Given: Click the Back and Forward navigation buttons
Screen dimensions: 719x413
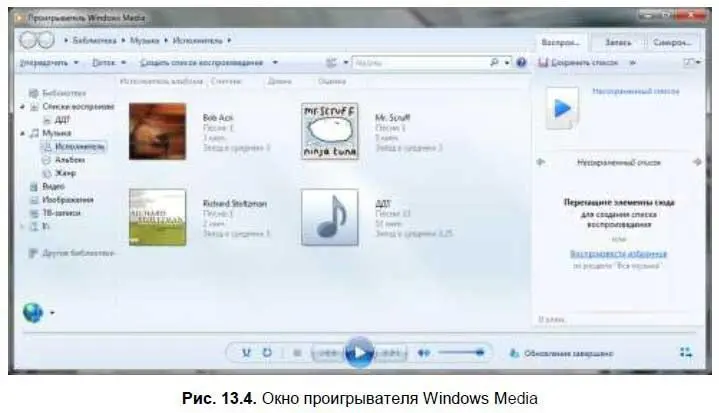Looking at the screenshot, I should 37,41.
